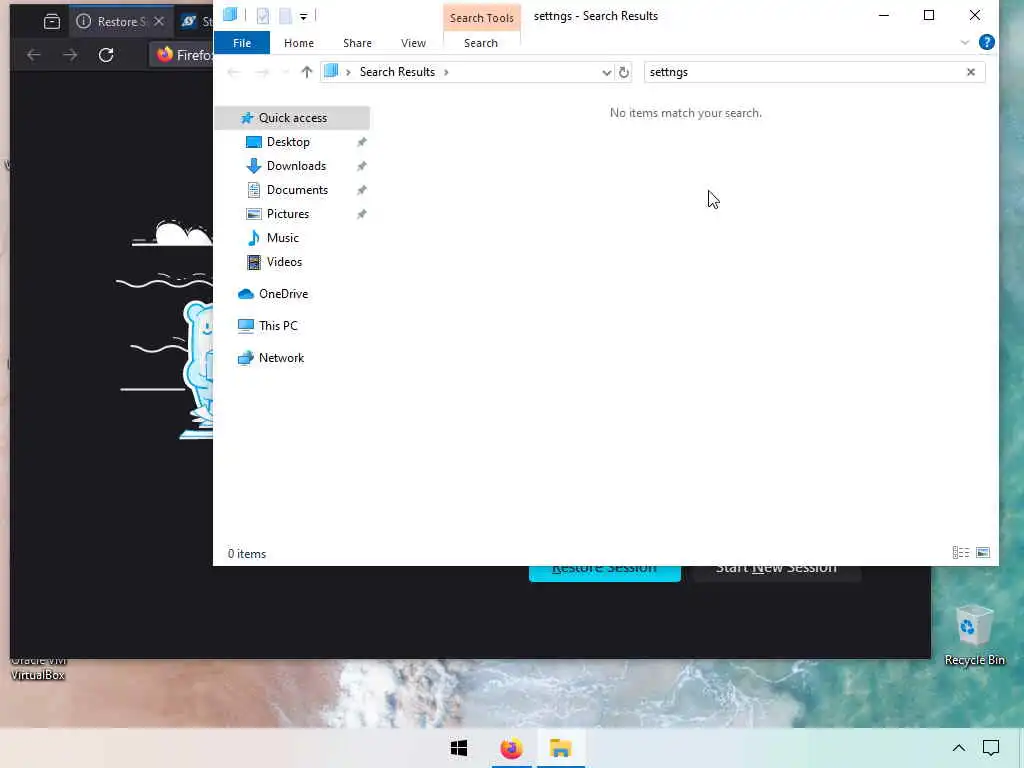The height and width of the screenshot is (768, 1024).
Task: Select the Search ribbon tab
Action: click(x=481, y=43)
